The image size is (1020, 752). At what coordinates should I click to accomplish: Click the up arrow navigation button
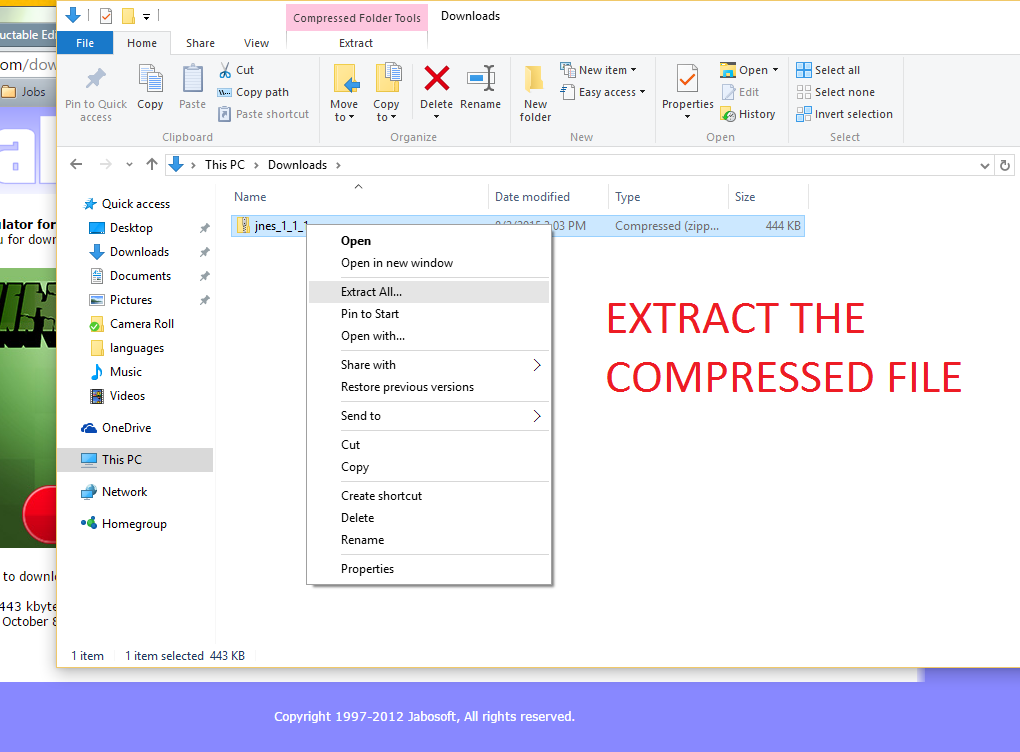pos(152,165)
